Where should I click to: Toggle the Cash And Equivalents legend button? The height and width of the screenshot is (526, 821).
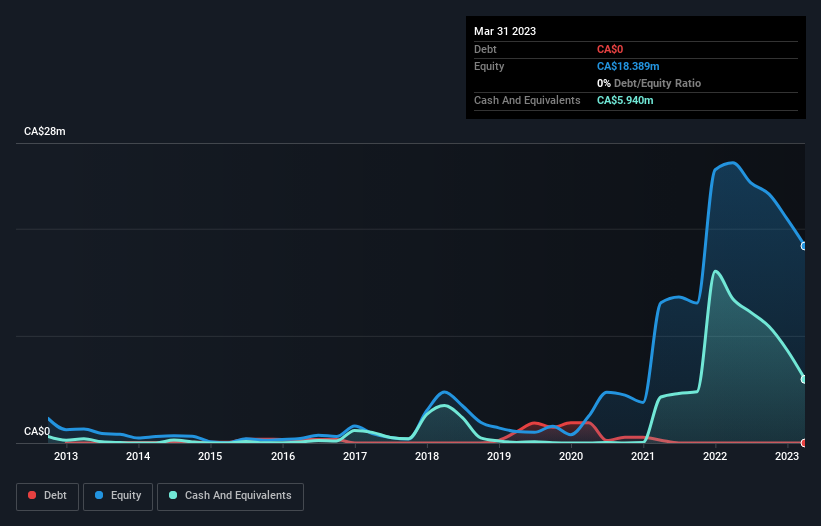click(230, 496)
